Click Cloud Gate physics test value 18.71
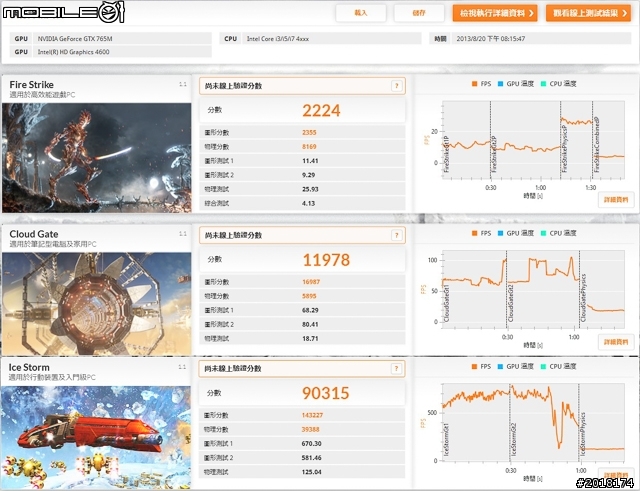640x491 pixels. [310, 338]
